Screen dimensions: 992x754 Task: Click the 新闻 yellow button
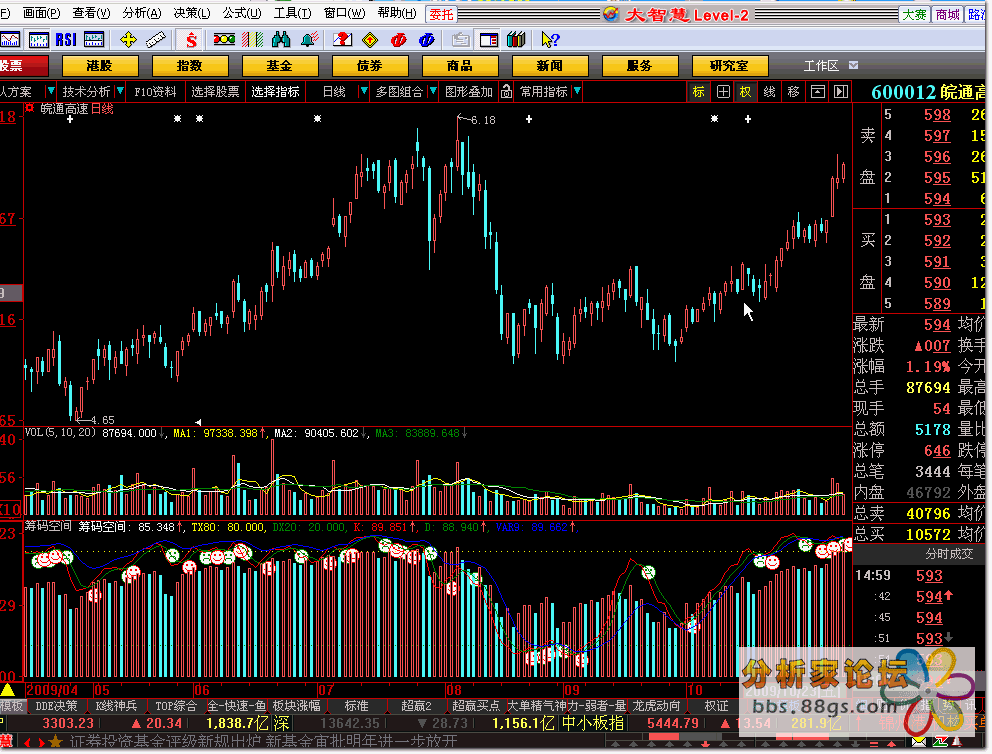coord(549,66)
